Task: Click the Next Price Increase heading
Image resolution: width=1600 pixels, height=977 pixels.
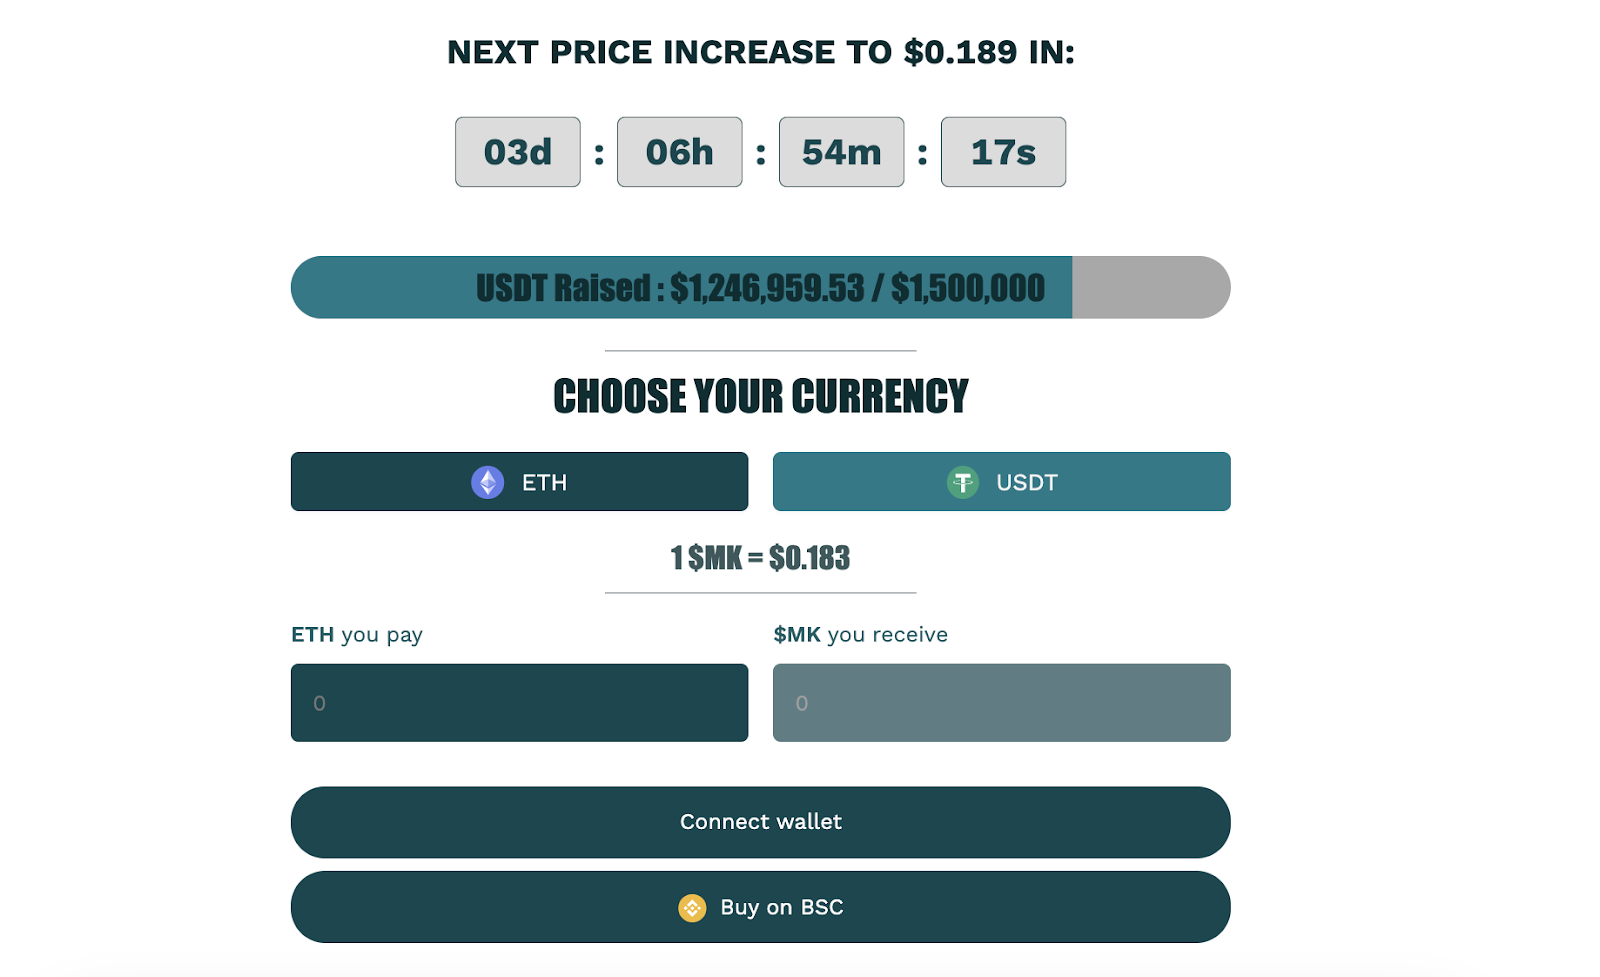Action: pos(760,52)
